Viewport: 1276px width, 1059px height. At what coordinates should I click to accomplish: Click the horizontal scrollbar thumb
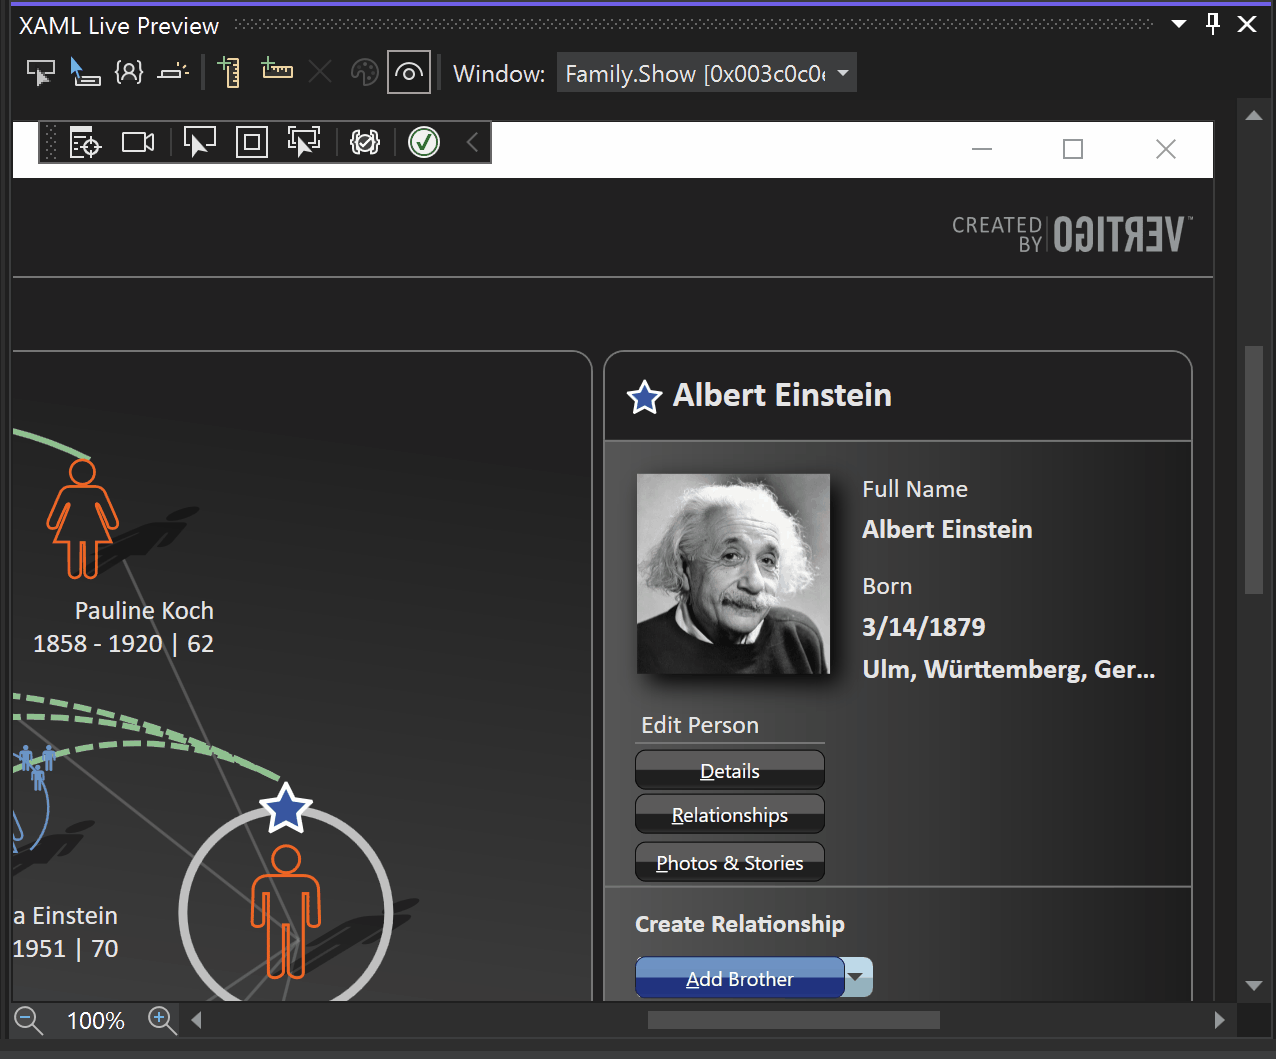794,1020
